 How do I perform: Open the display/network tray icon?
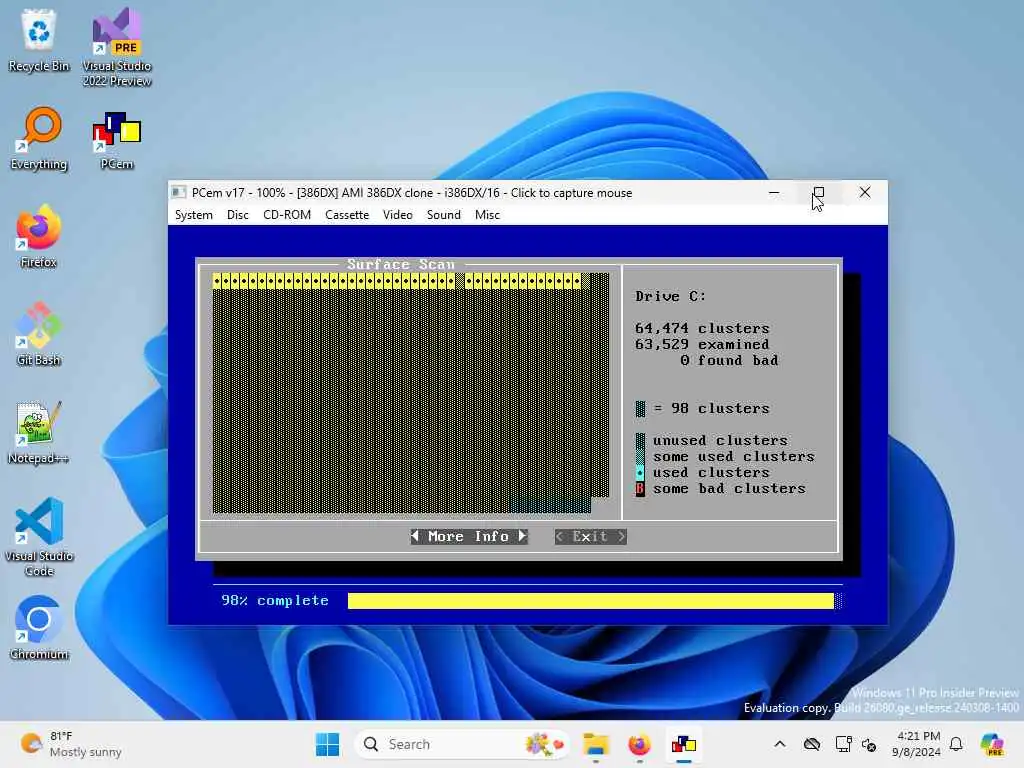point(843,744)
